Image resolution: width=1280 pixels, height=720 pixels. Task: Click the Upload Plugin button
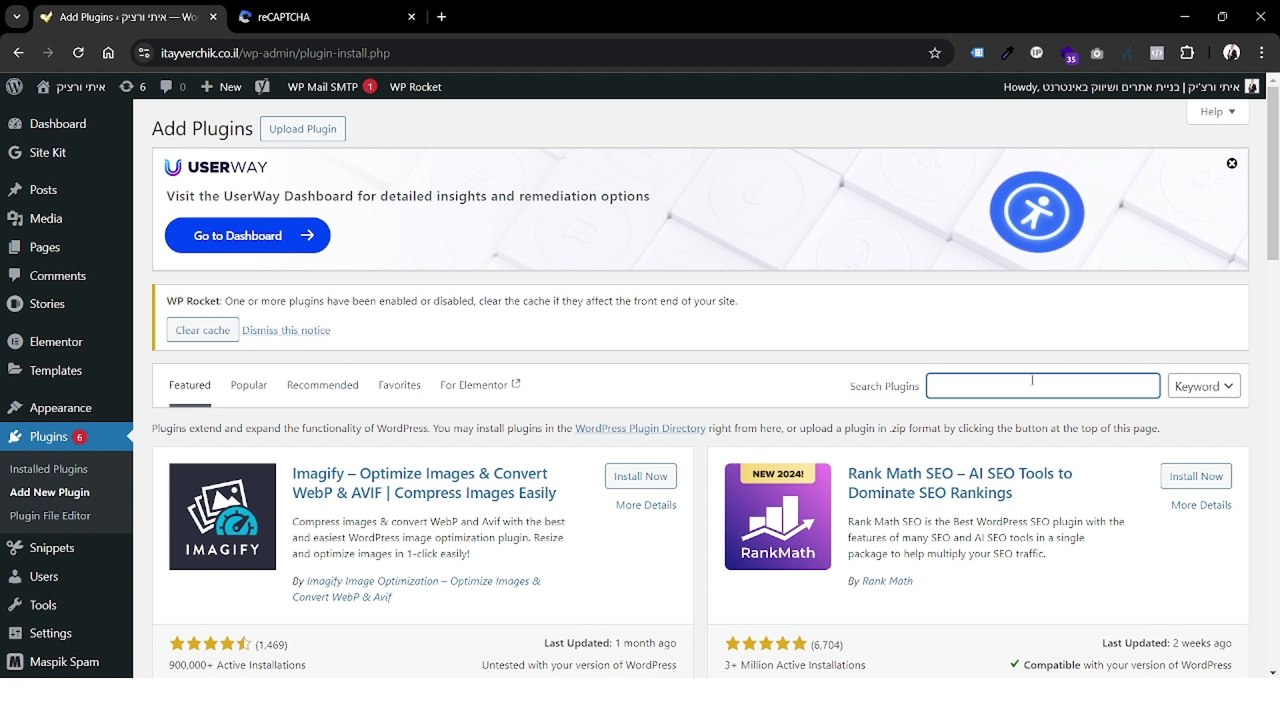click(302, 129)
